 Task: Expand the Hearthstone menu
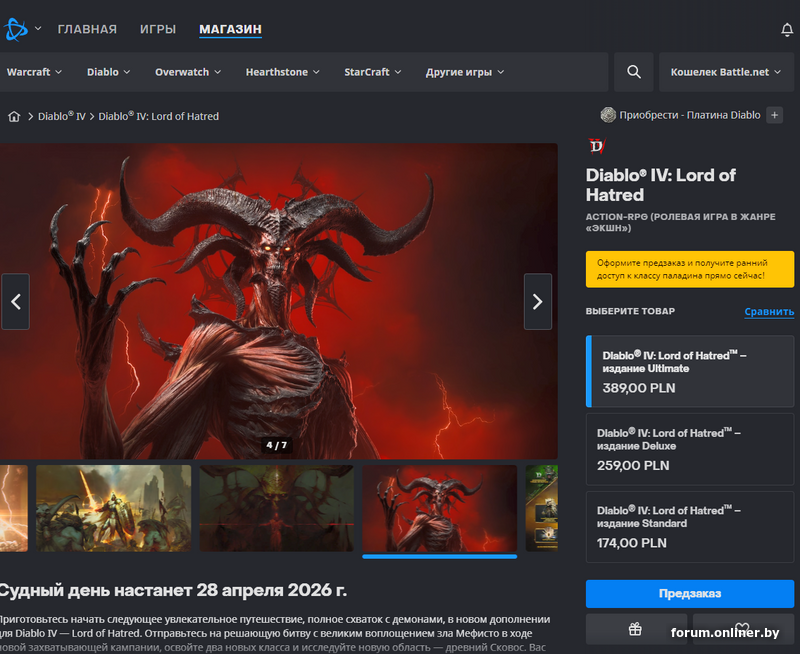[x=283, y=72]
